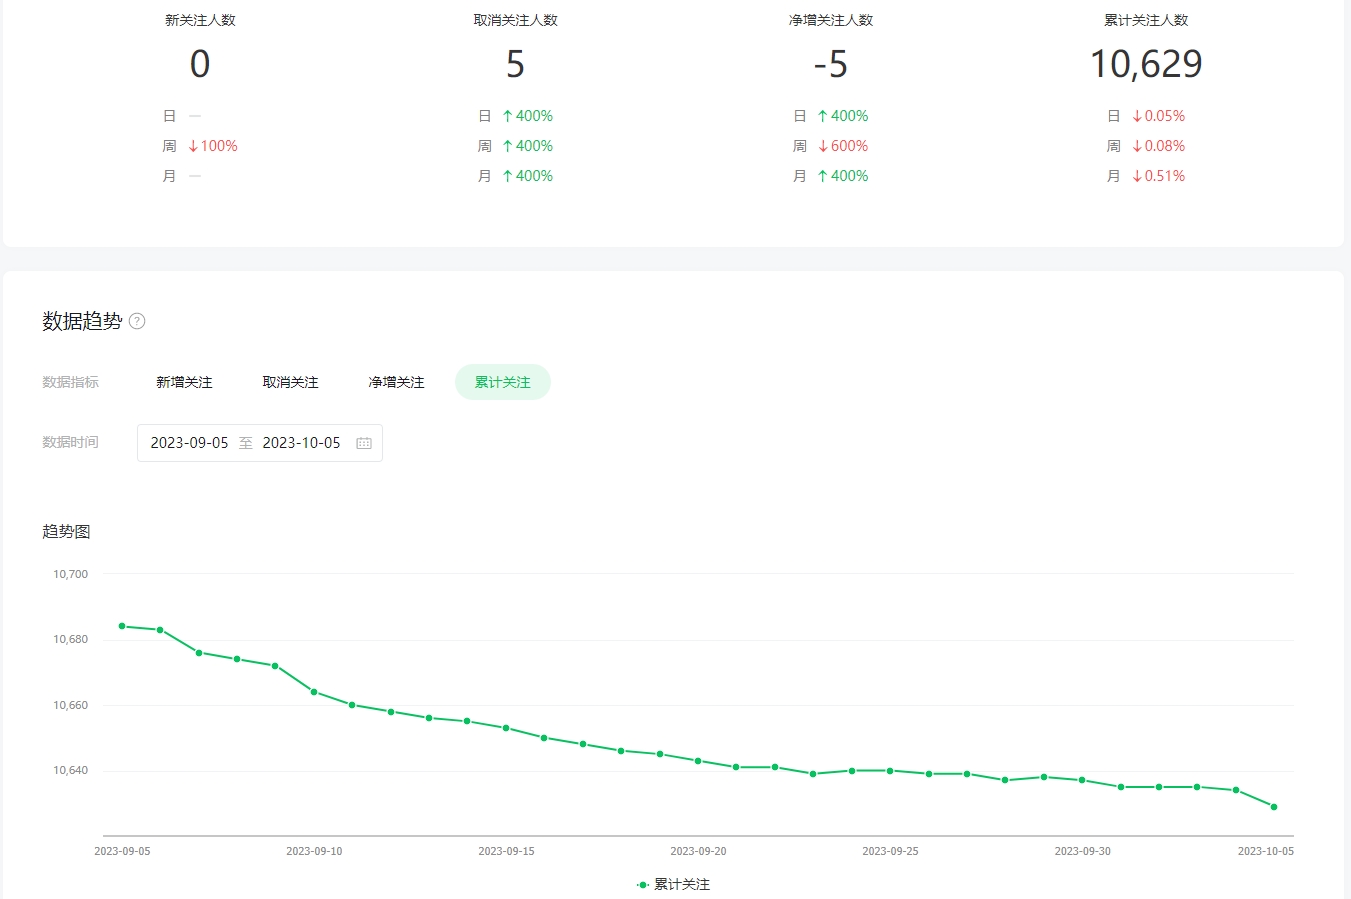Click the weekly ↓600% indicator under 净增关注人数
This screenshot has height=899, width=1351.
(843, 146)
